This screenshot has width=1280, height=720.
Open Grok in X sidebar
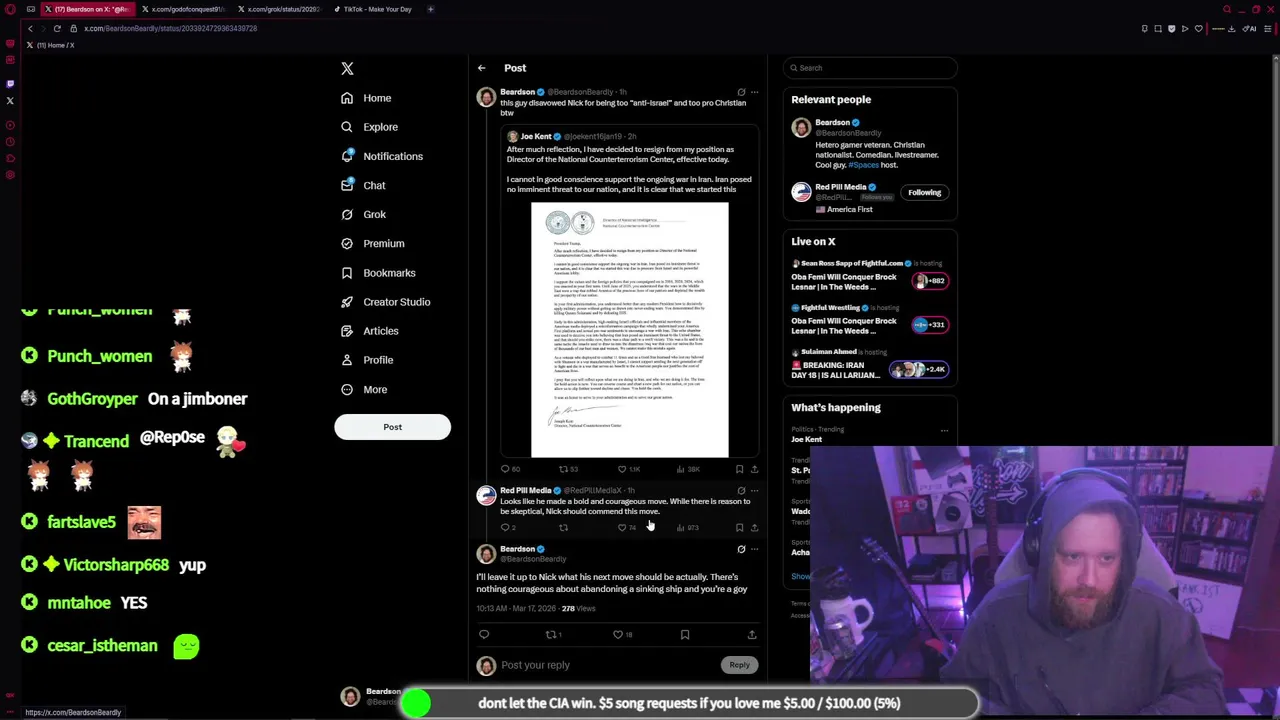tap(363, 214)
